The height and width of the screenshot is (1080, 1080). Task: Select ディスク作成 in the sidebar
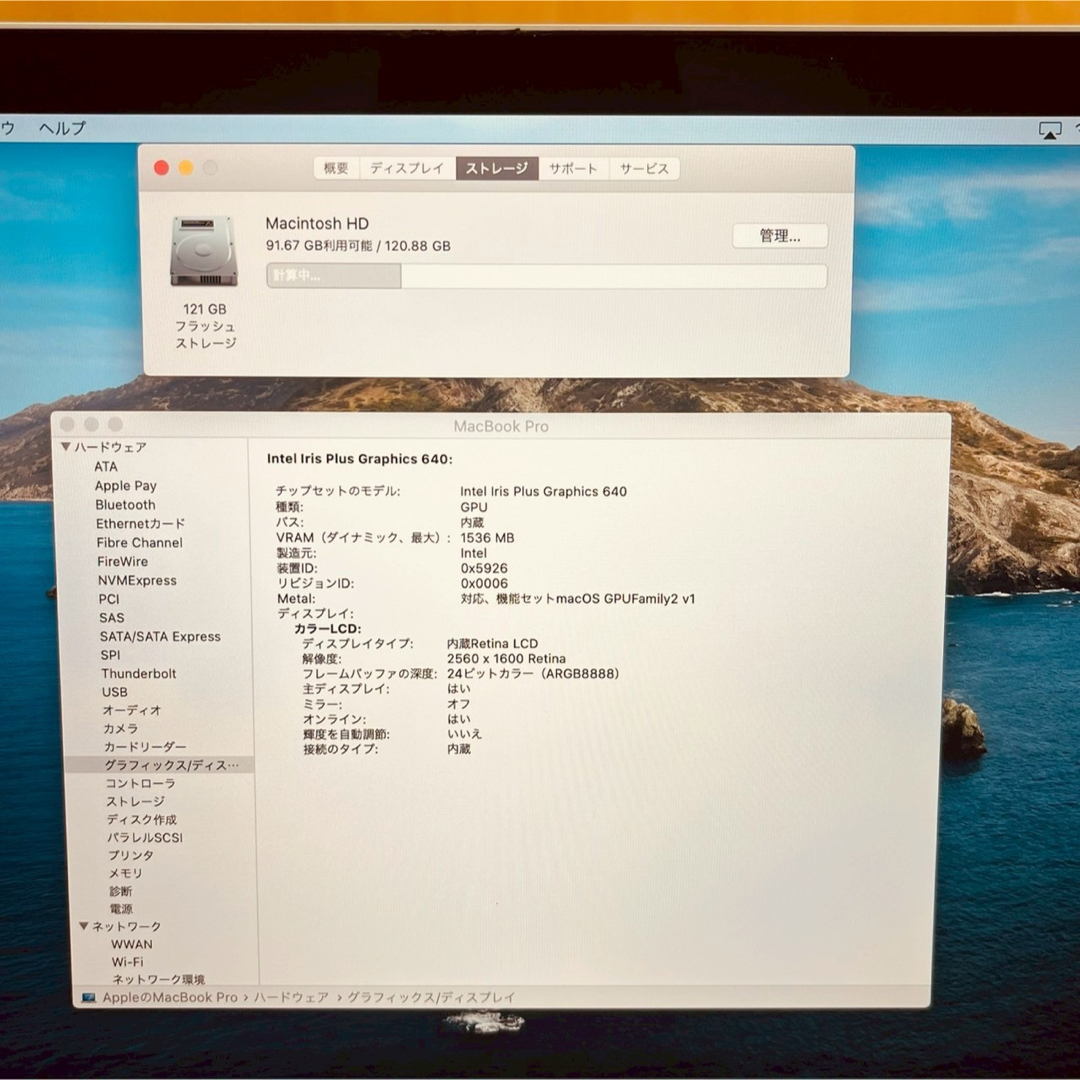142,820
